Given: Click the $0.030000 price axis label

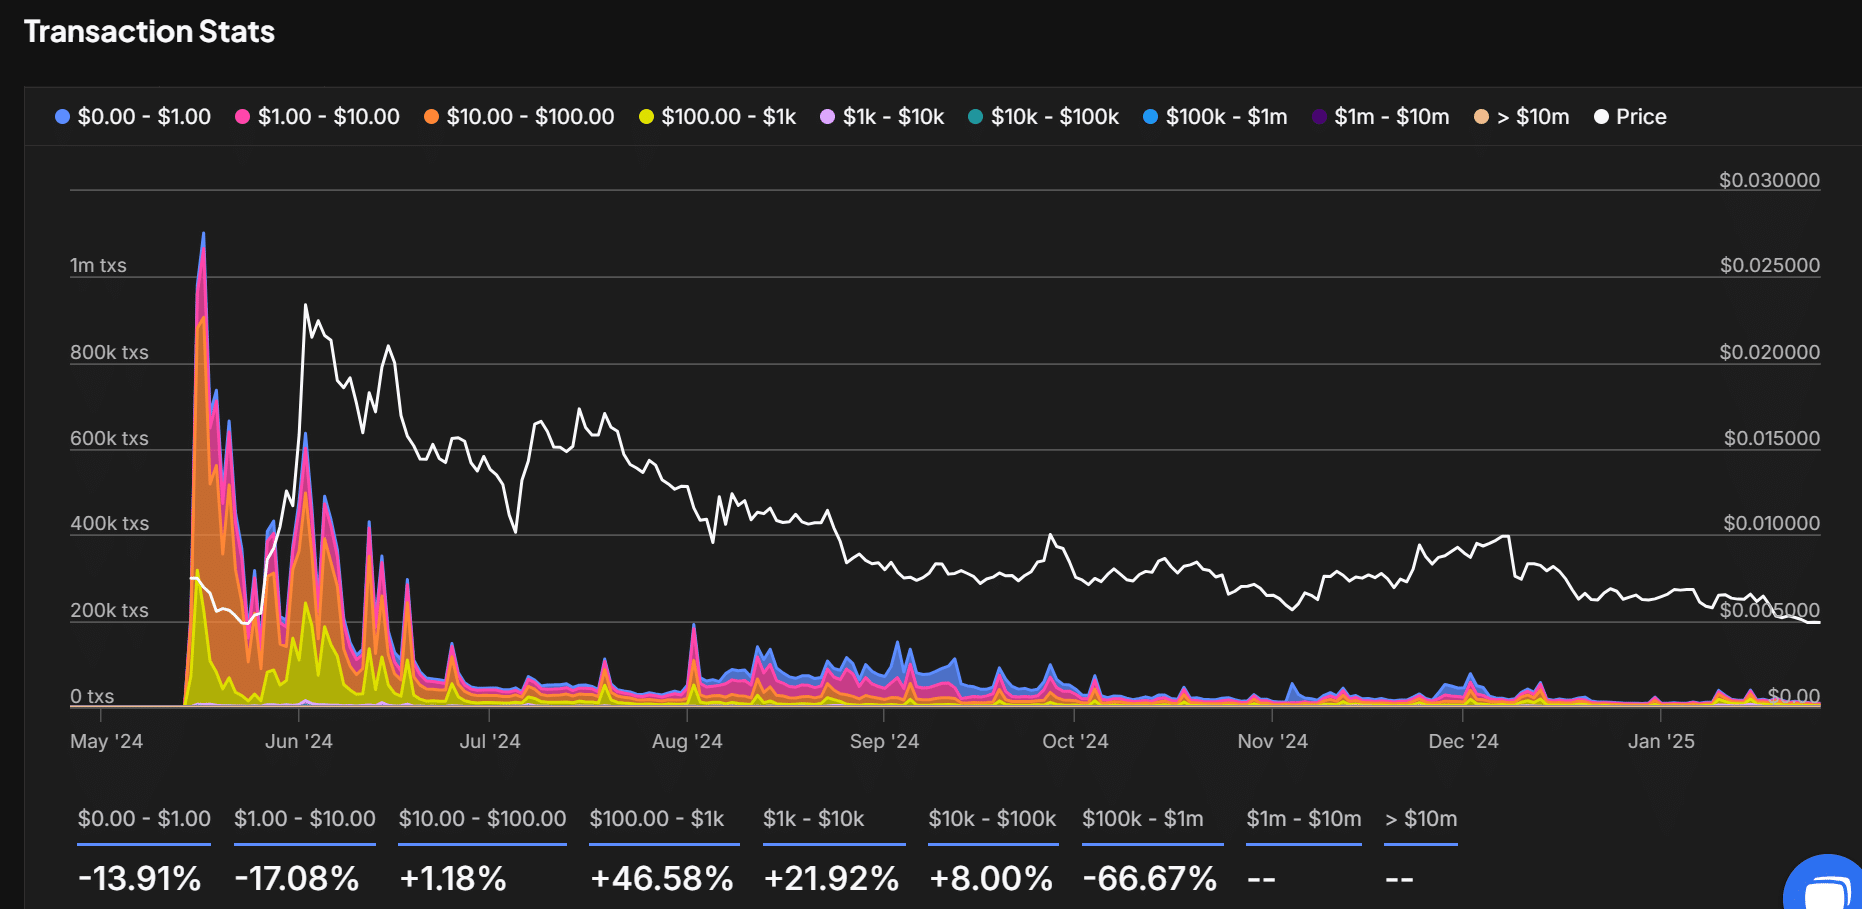Looking at the screenshot, I should tap(1769, 180).
